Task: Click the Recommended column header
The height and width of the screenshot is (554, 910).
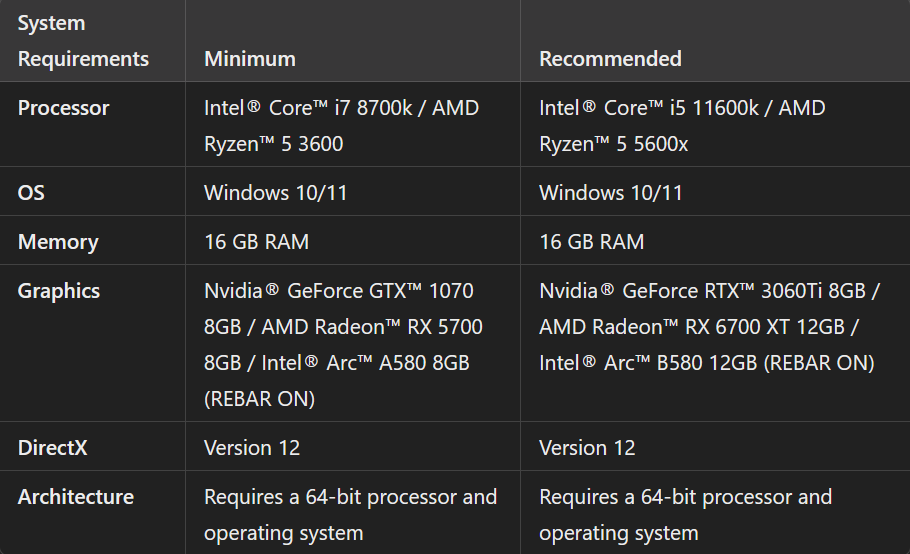Action: [610, 59]
